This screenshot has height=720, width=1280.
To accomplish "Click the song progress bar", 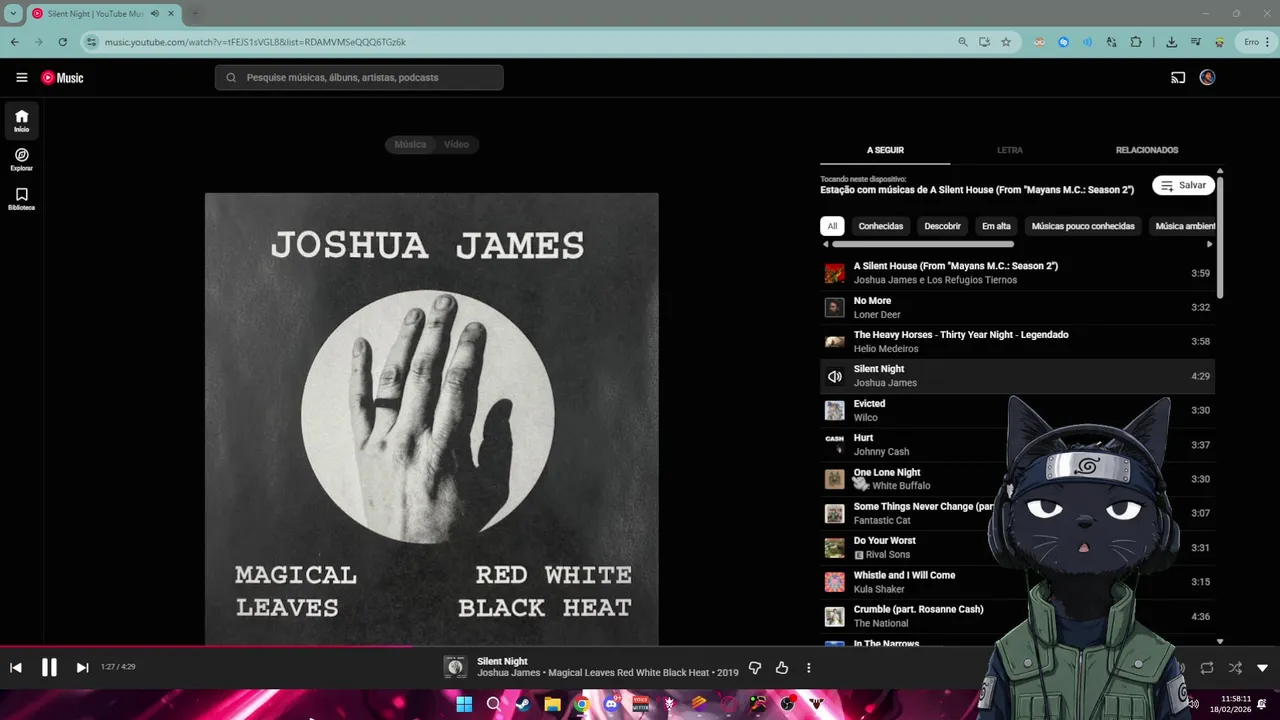I will [x=640, y=647].
